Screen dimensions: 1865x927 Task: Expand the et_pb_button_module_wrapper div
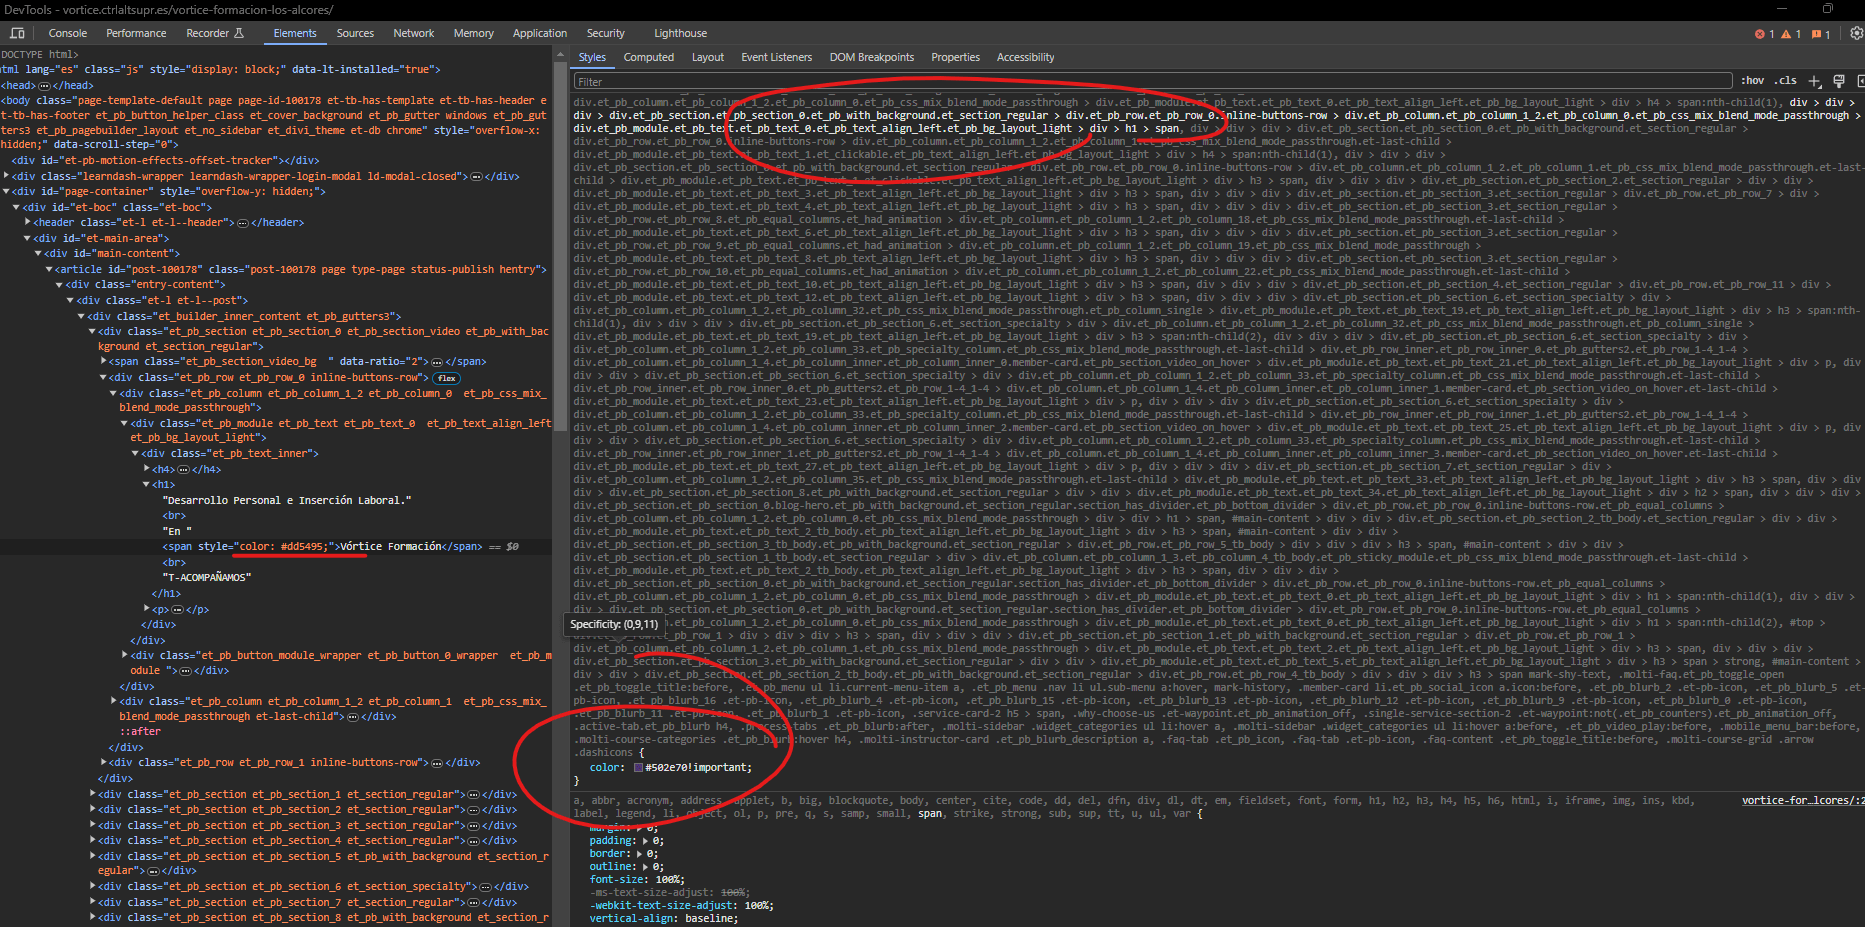tap(124, 655)
